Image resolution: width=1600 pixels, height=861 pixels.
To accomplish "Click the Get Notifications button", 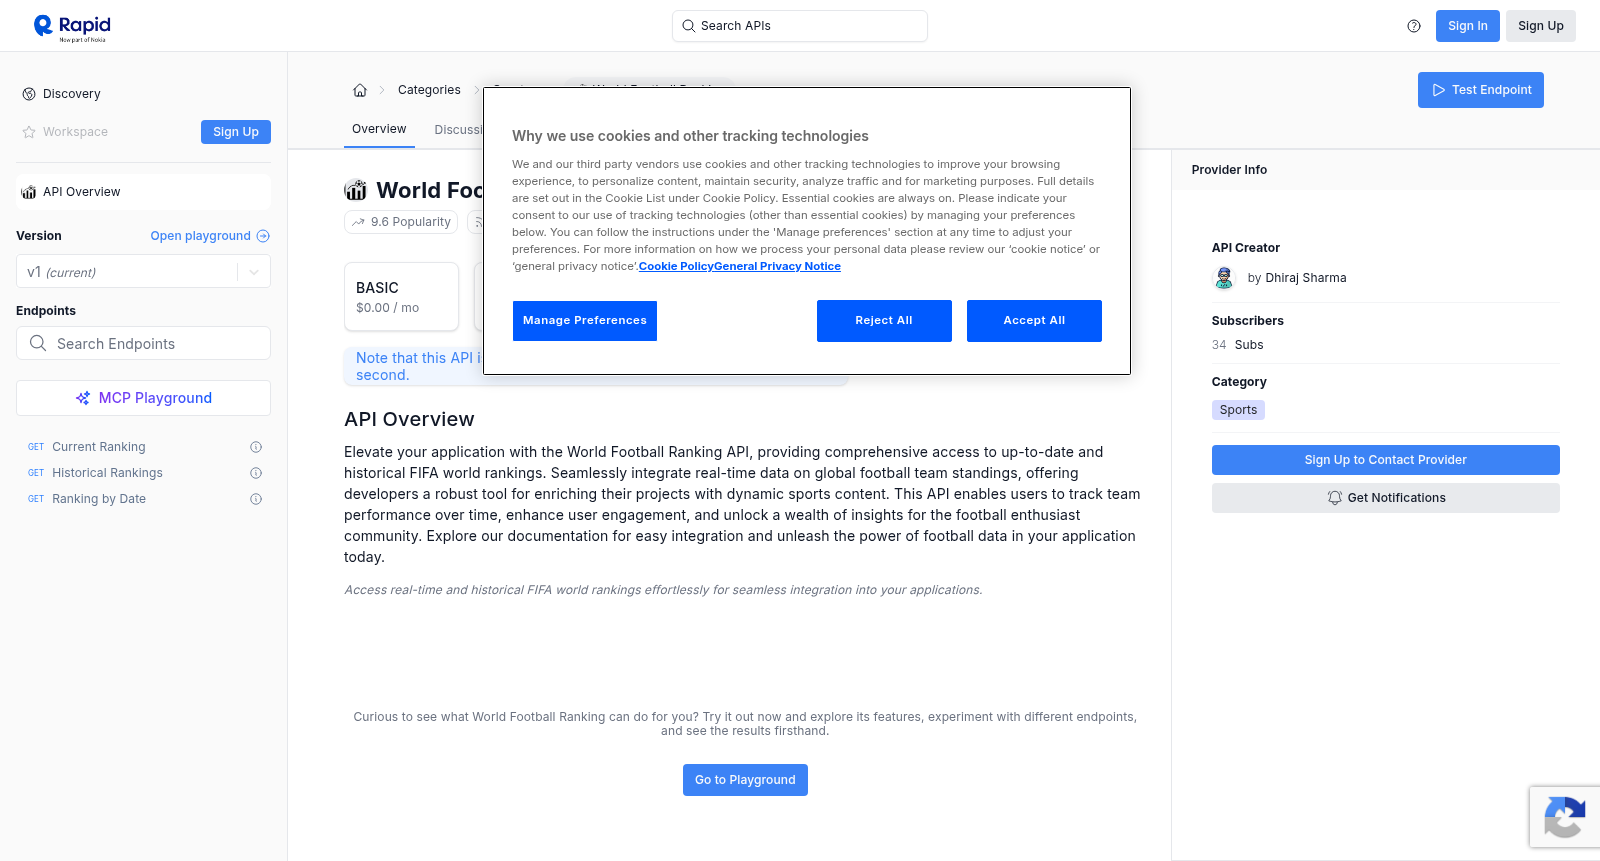I will (1386, 498).
